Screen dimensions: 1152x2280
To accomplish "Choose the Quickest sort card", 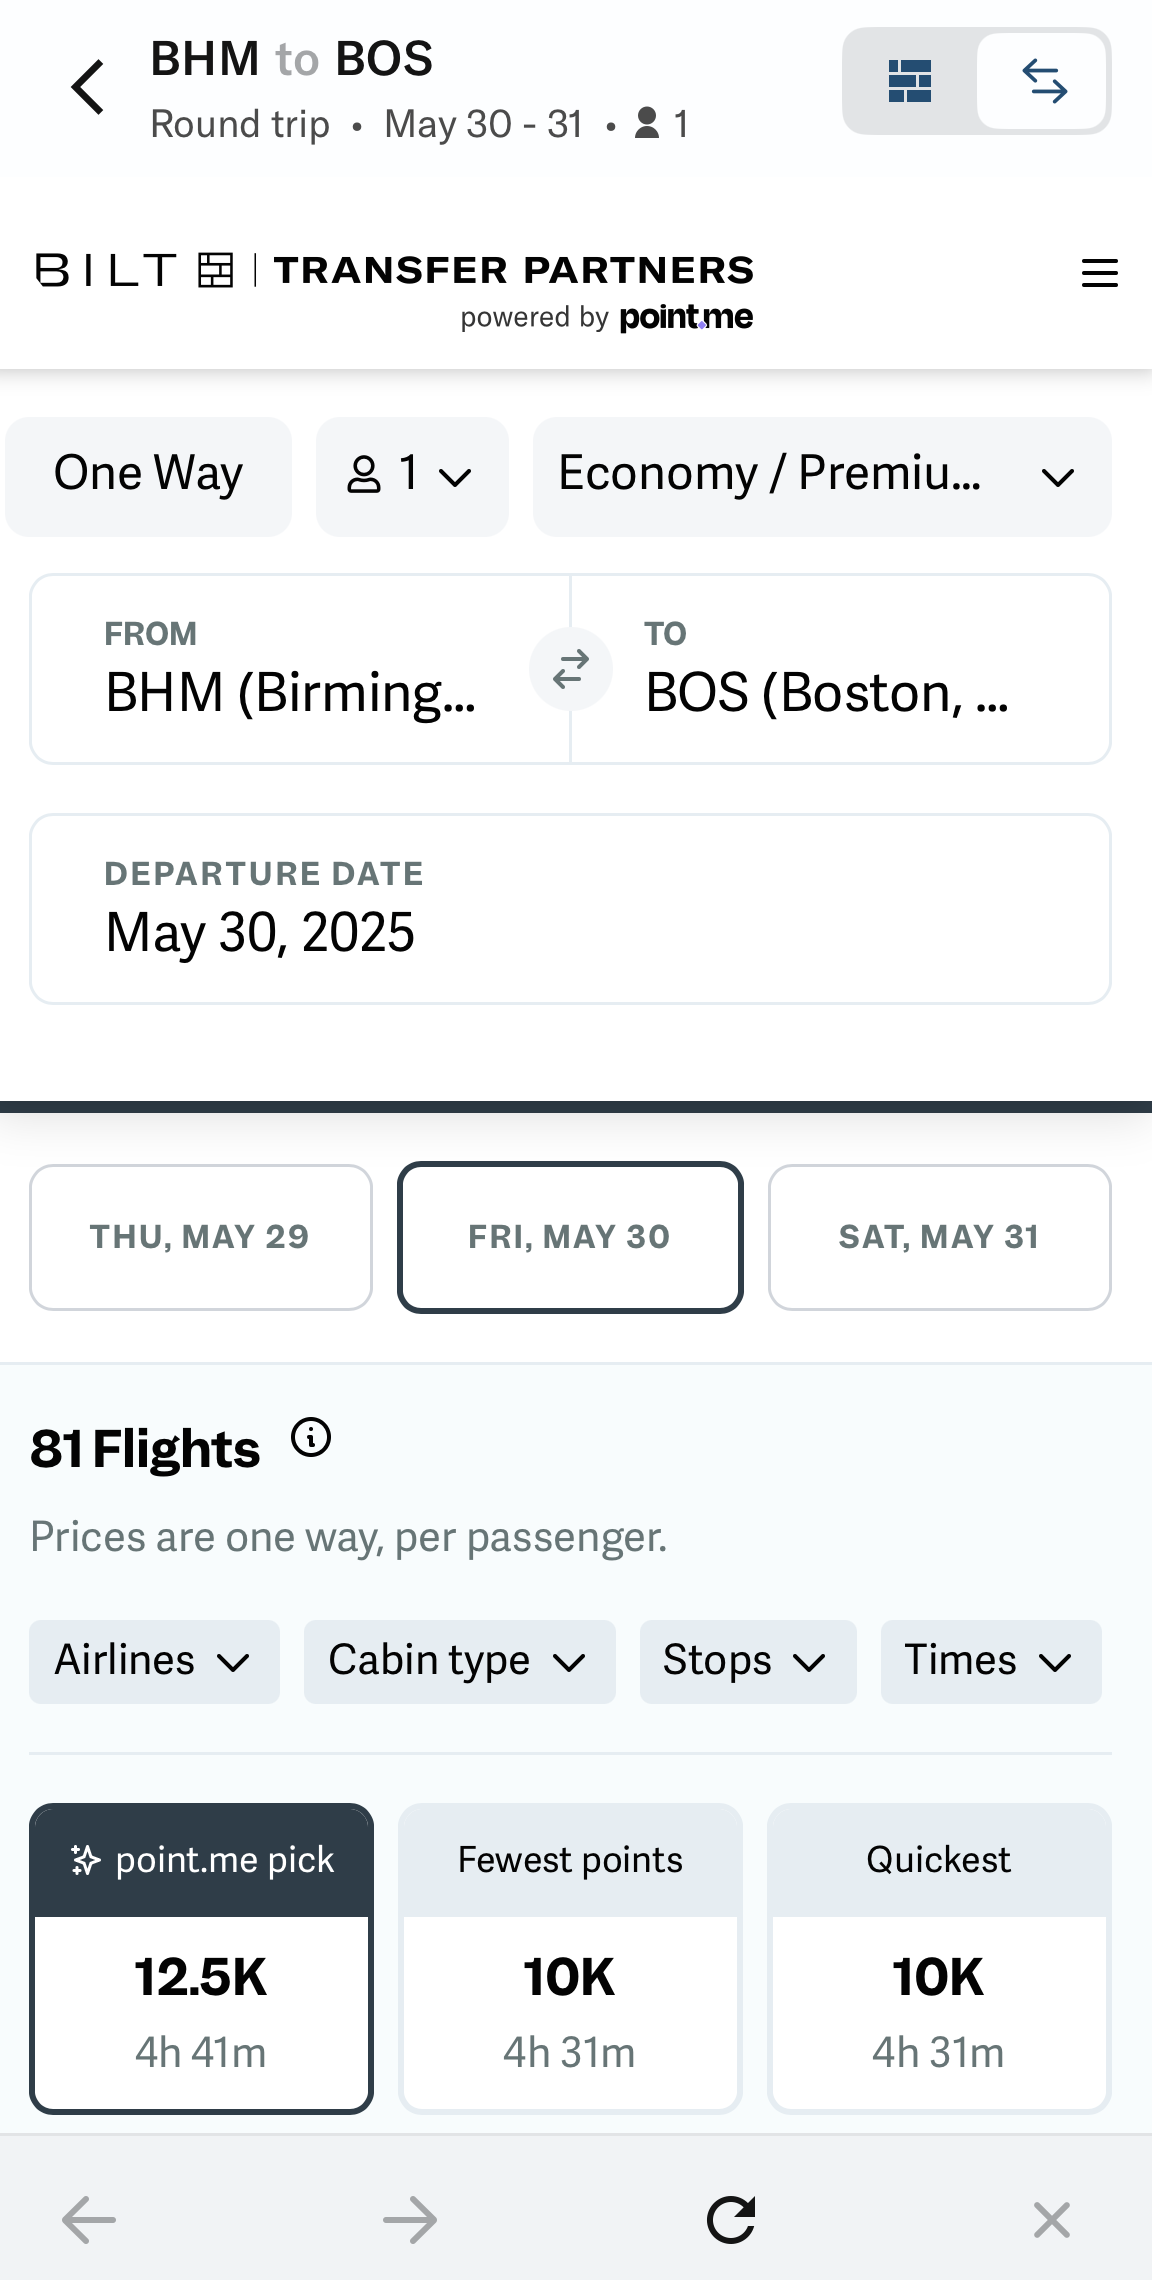I will coord(939,1958).
